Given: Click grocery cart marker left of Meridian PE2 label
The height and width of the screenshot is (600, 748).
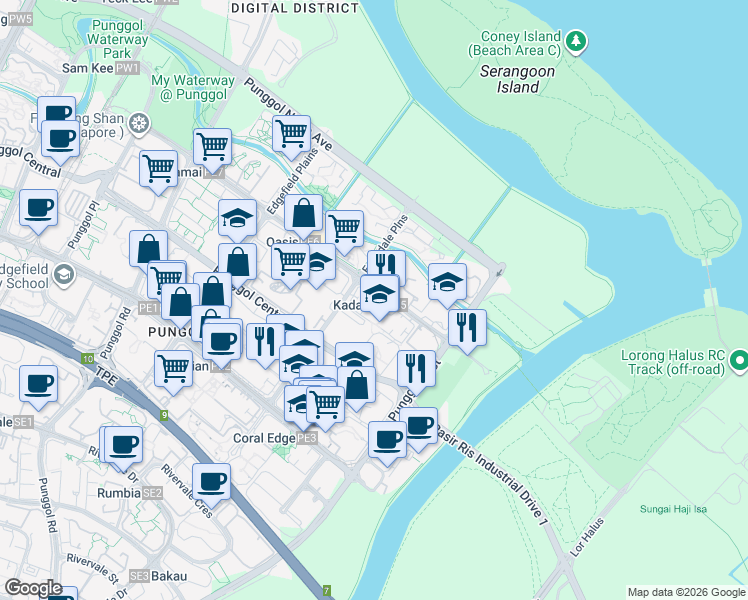Looking at the screenshot, I should coord(174,371).
